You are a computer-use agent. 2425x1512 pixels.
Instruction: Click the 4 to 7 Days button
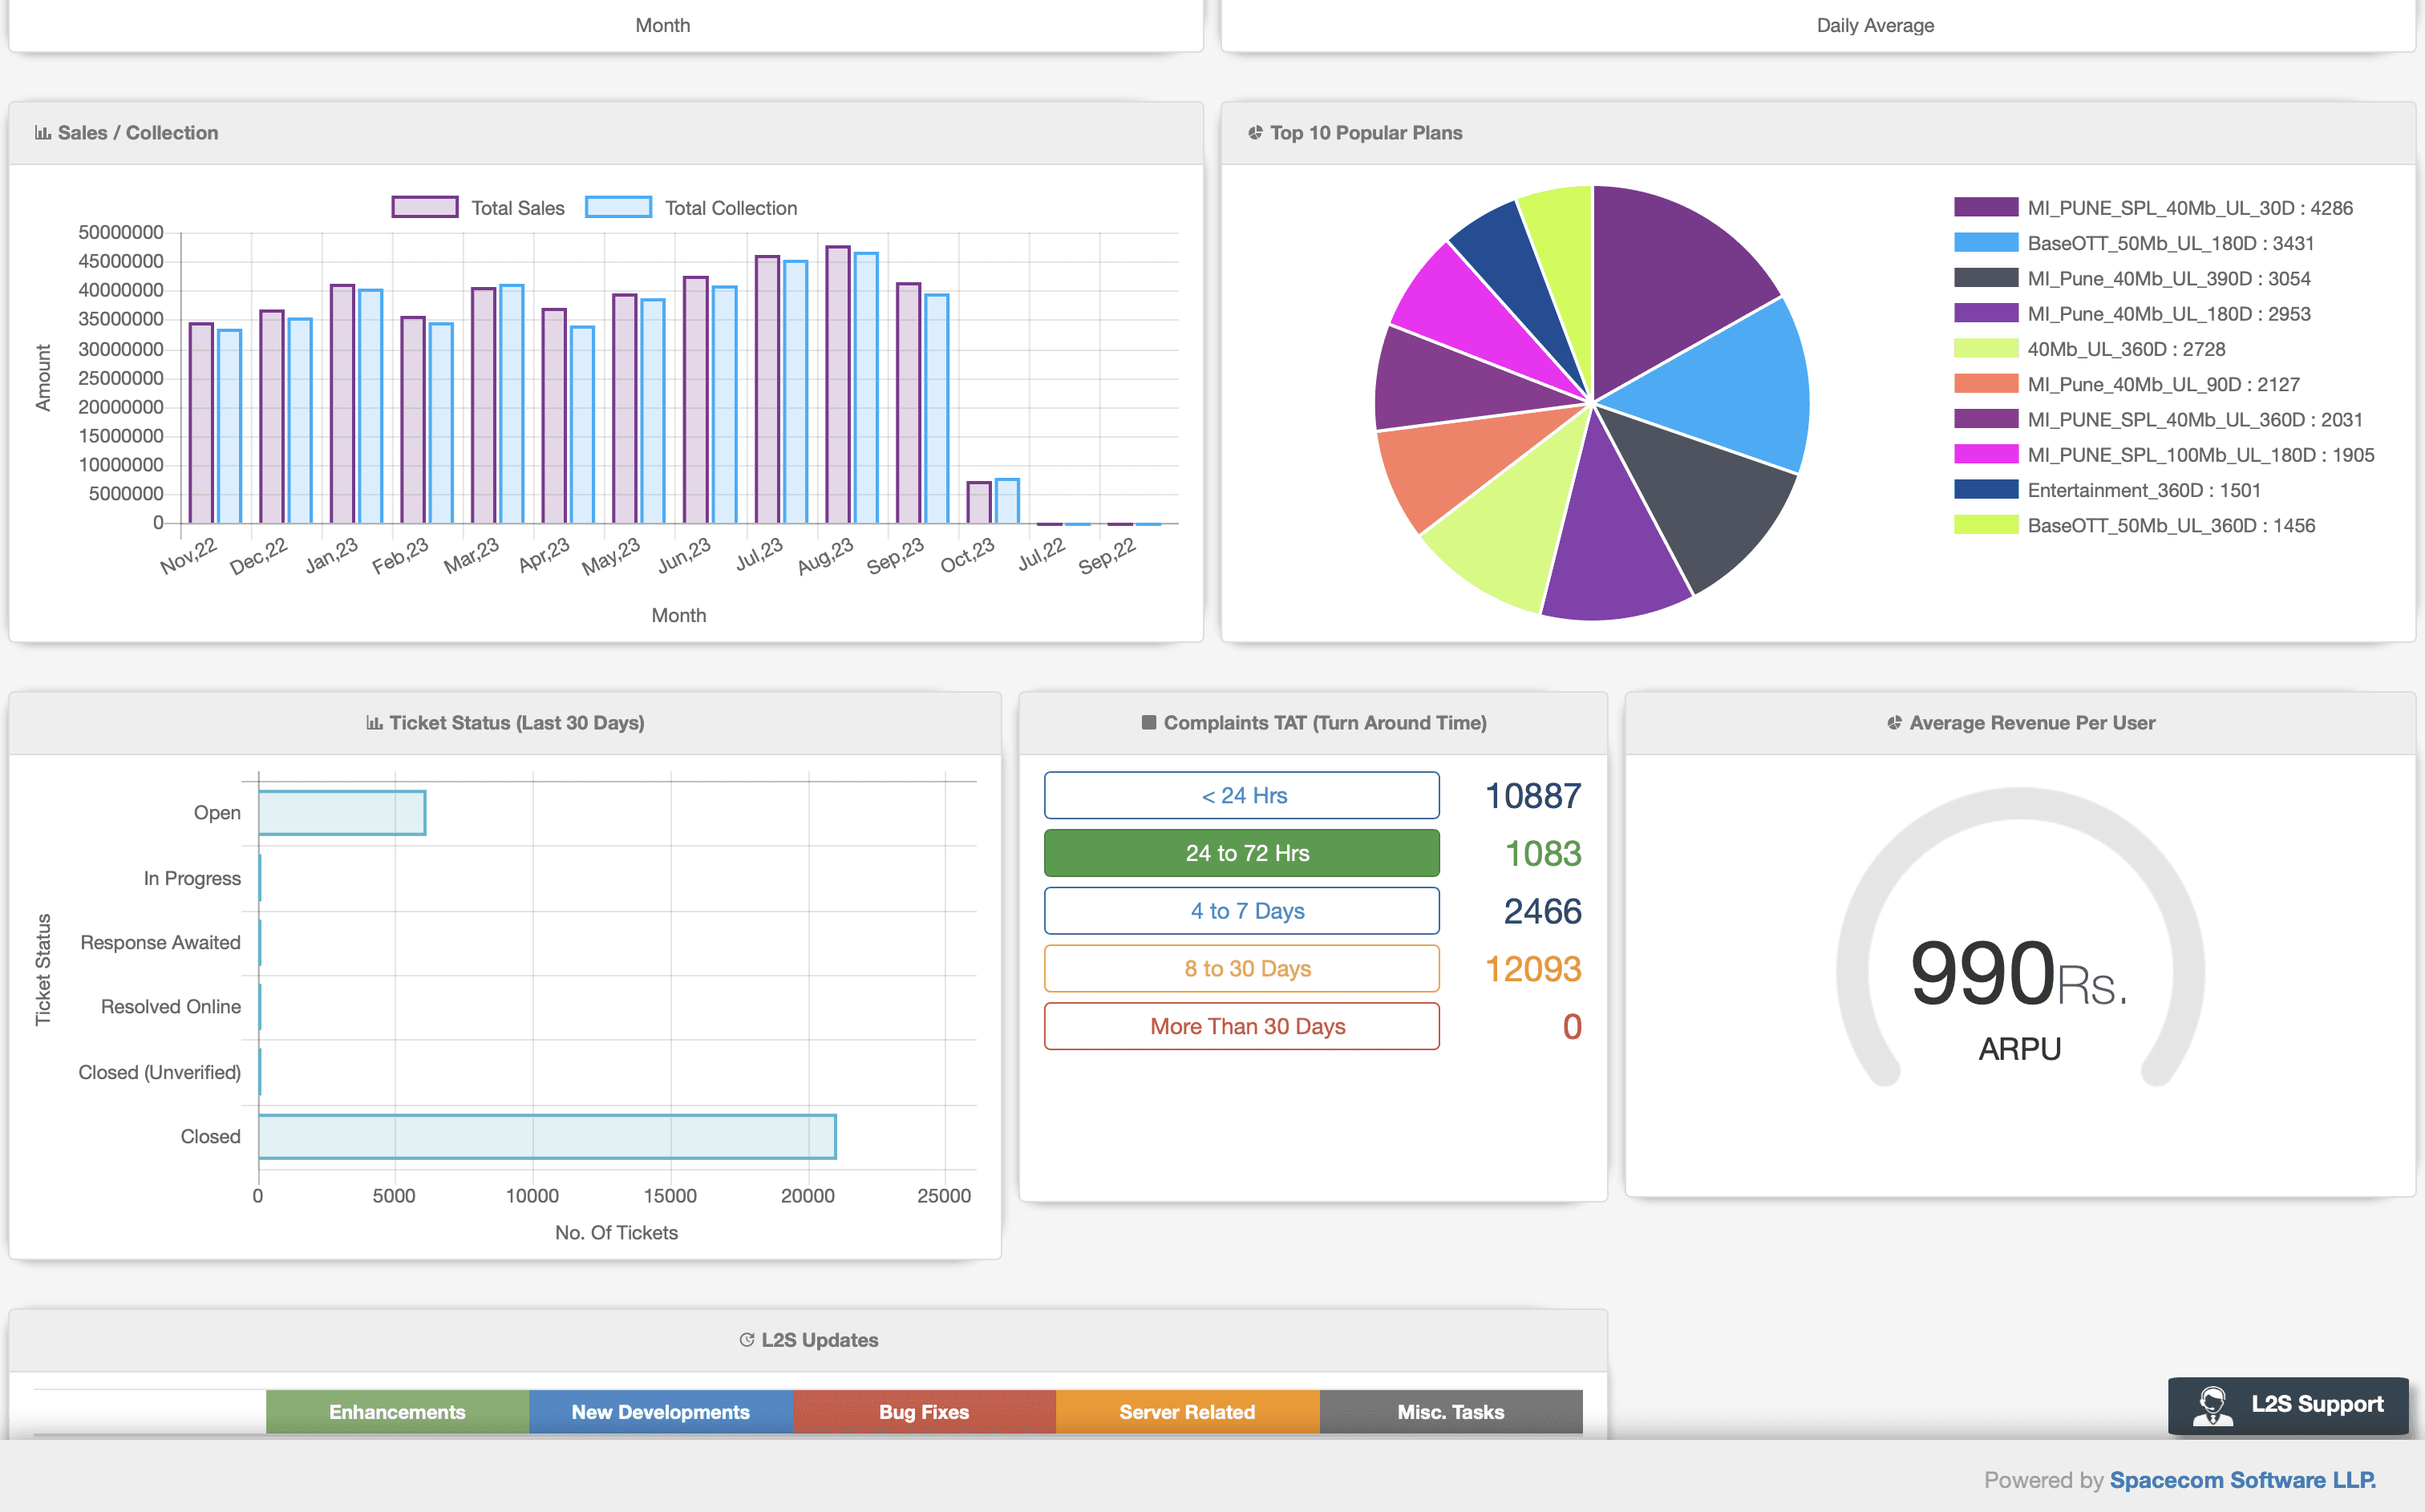[1242, 911]
